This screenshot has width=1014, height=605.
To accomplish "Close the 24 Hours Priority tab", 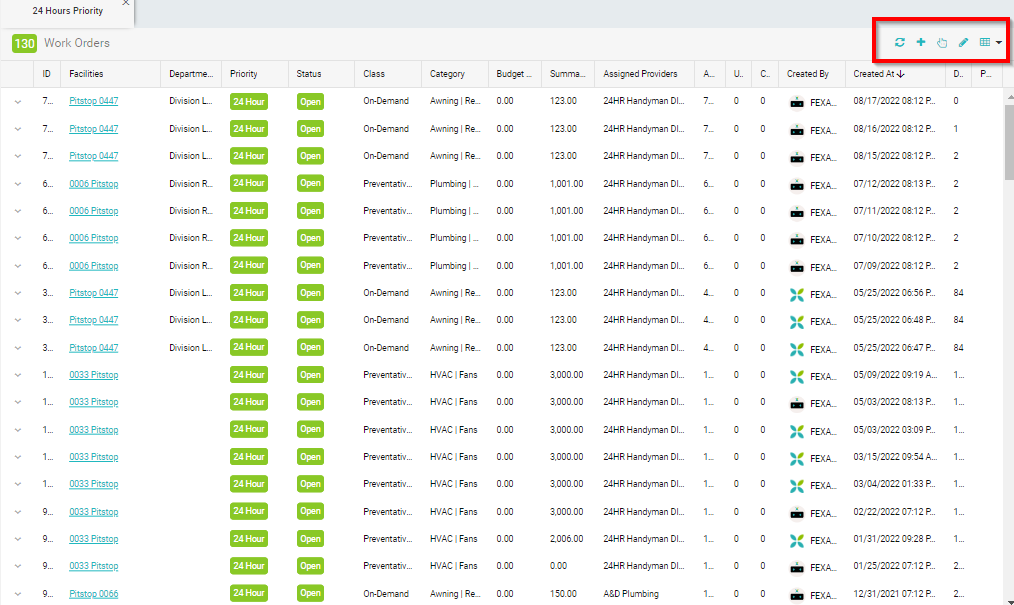I will (x=125, y=3).
